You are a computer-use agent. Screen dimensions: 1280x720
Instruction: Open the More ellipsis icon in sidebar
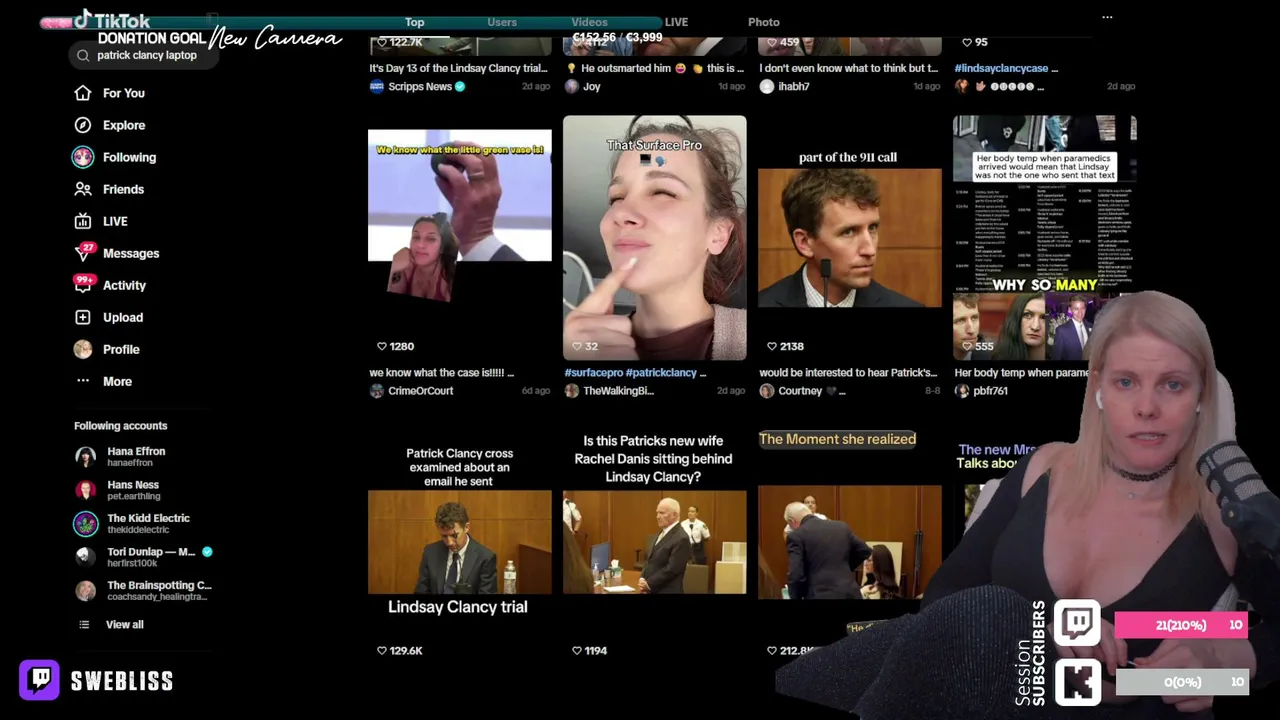83,381
